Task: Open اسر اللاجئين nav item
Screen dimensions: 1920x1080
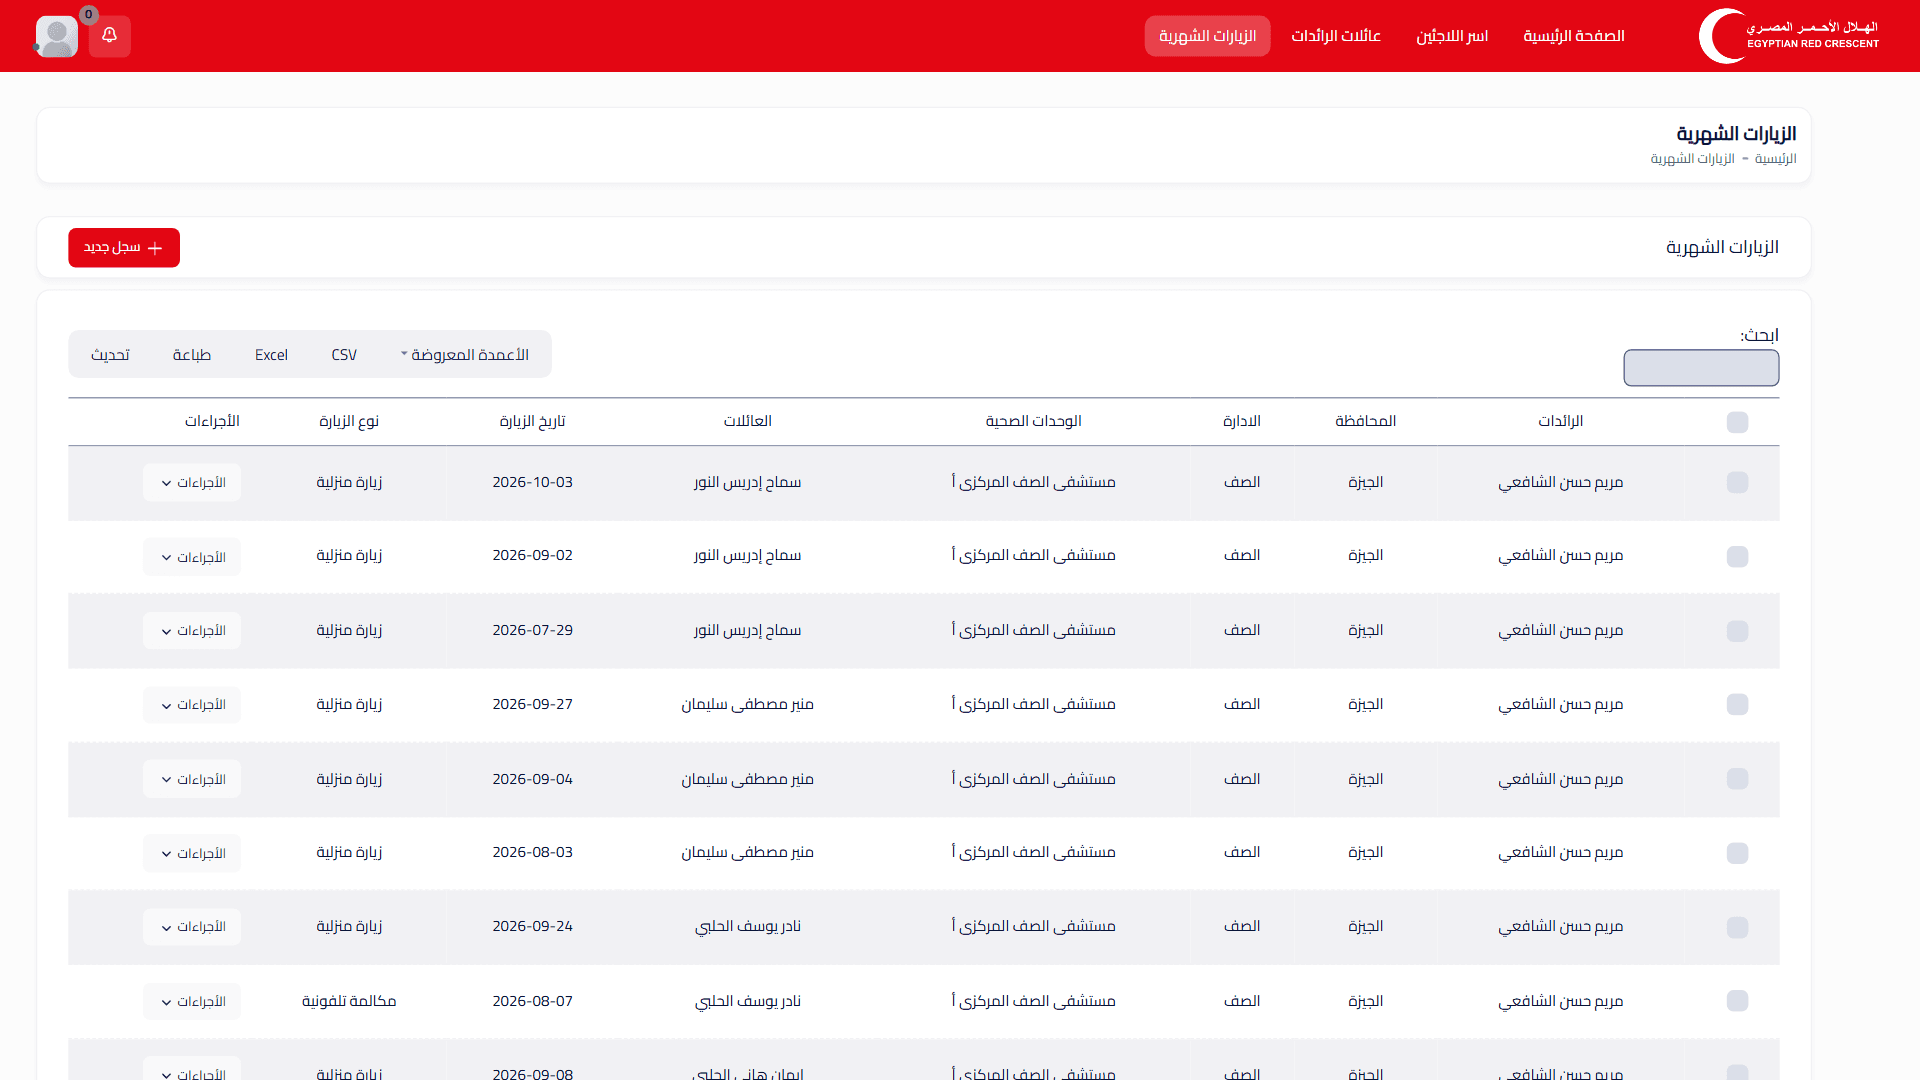Action: point(1452,36)
